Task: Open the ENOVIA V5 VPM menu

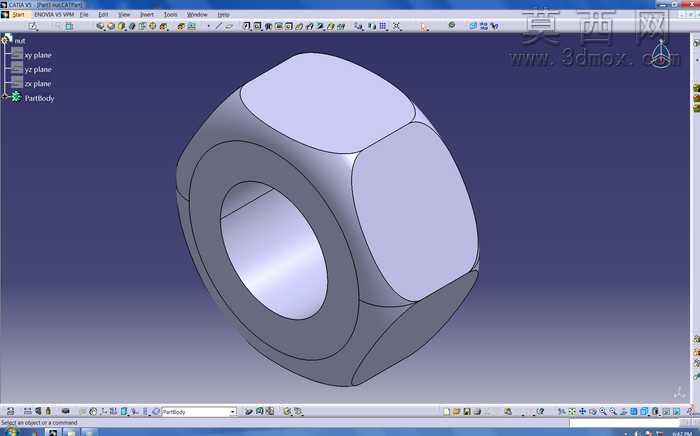Action: pyautogui.click(x=54, y=14)
